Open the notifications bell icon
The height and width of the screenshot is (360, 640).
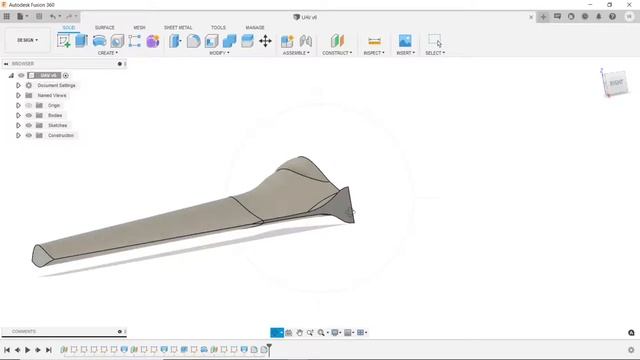point(599,17)
